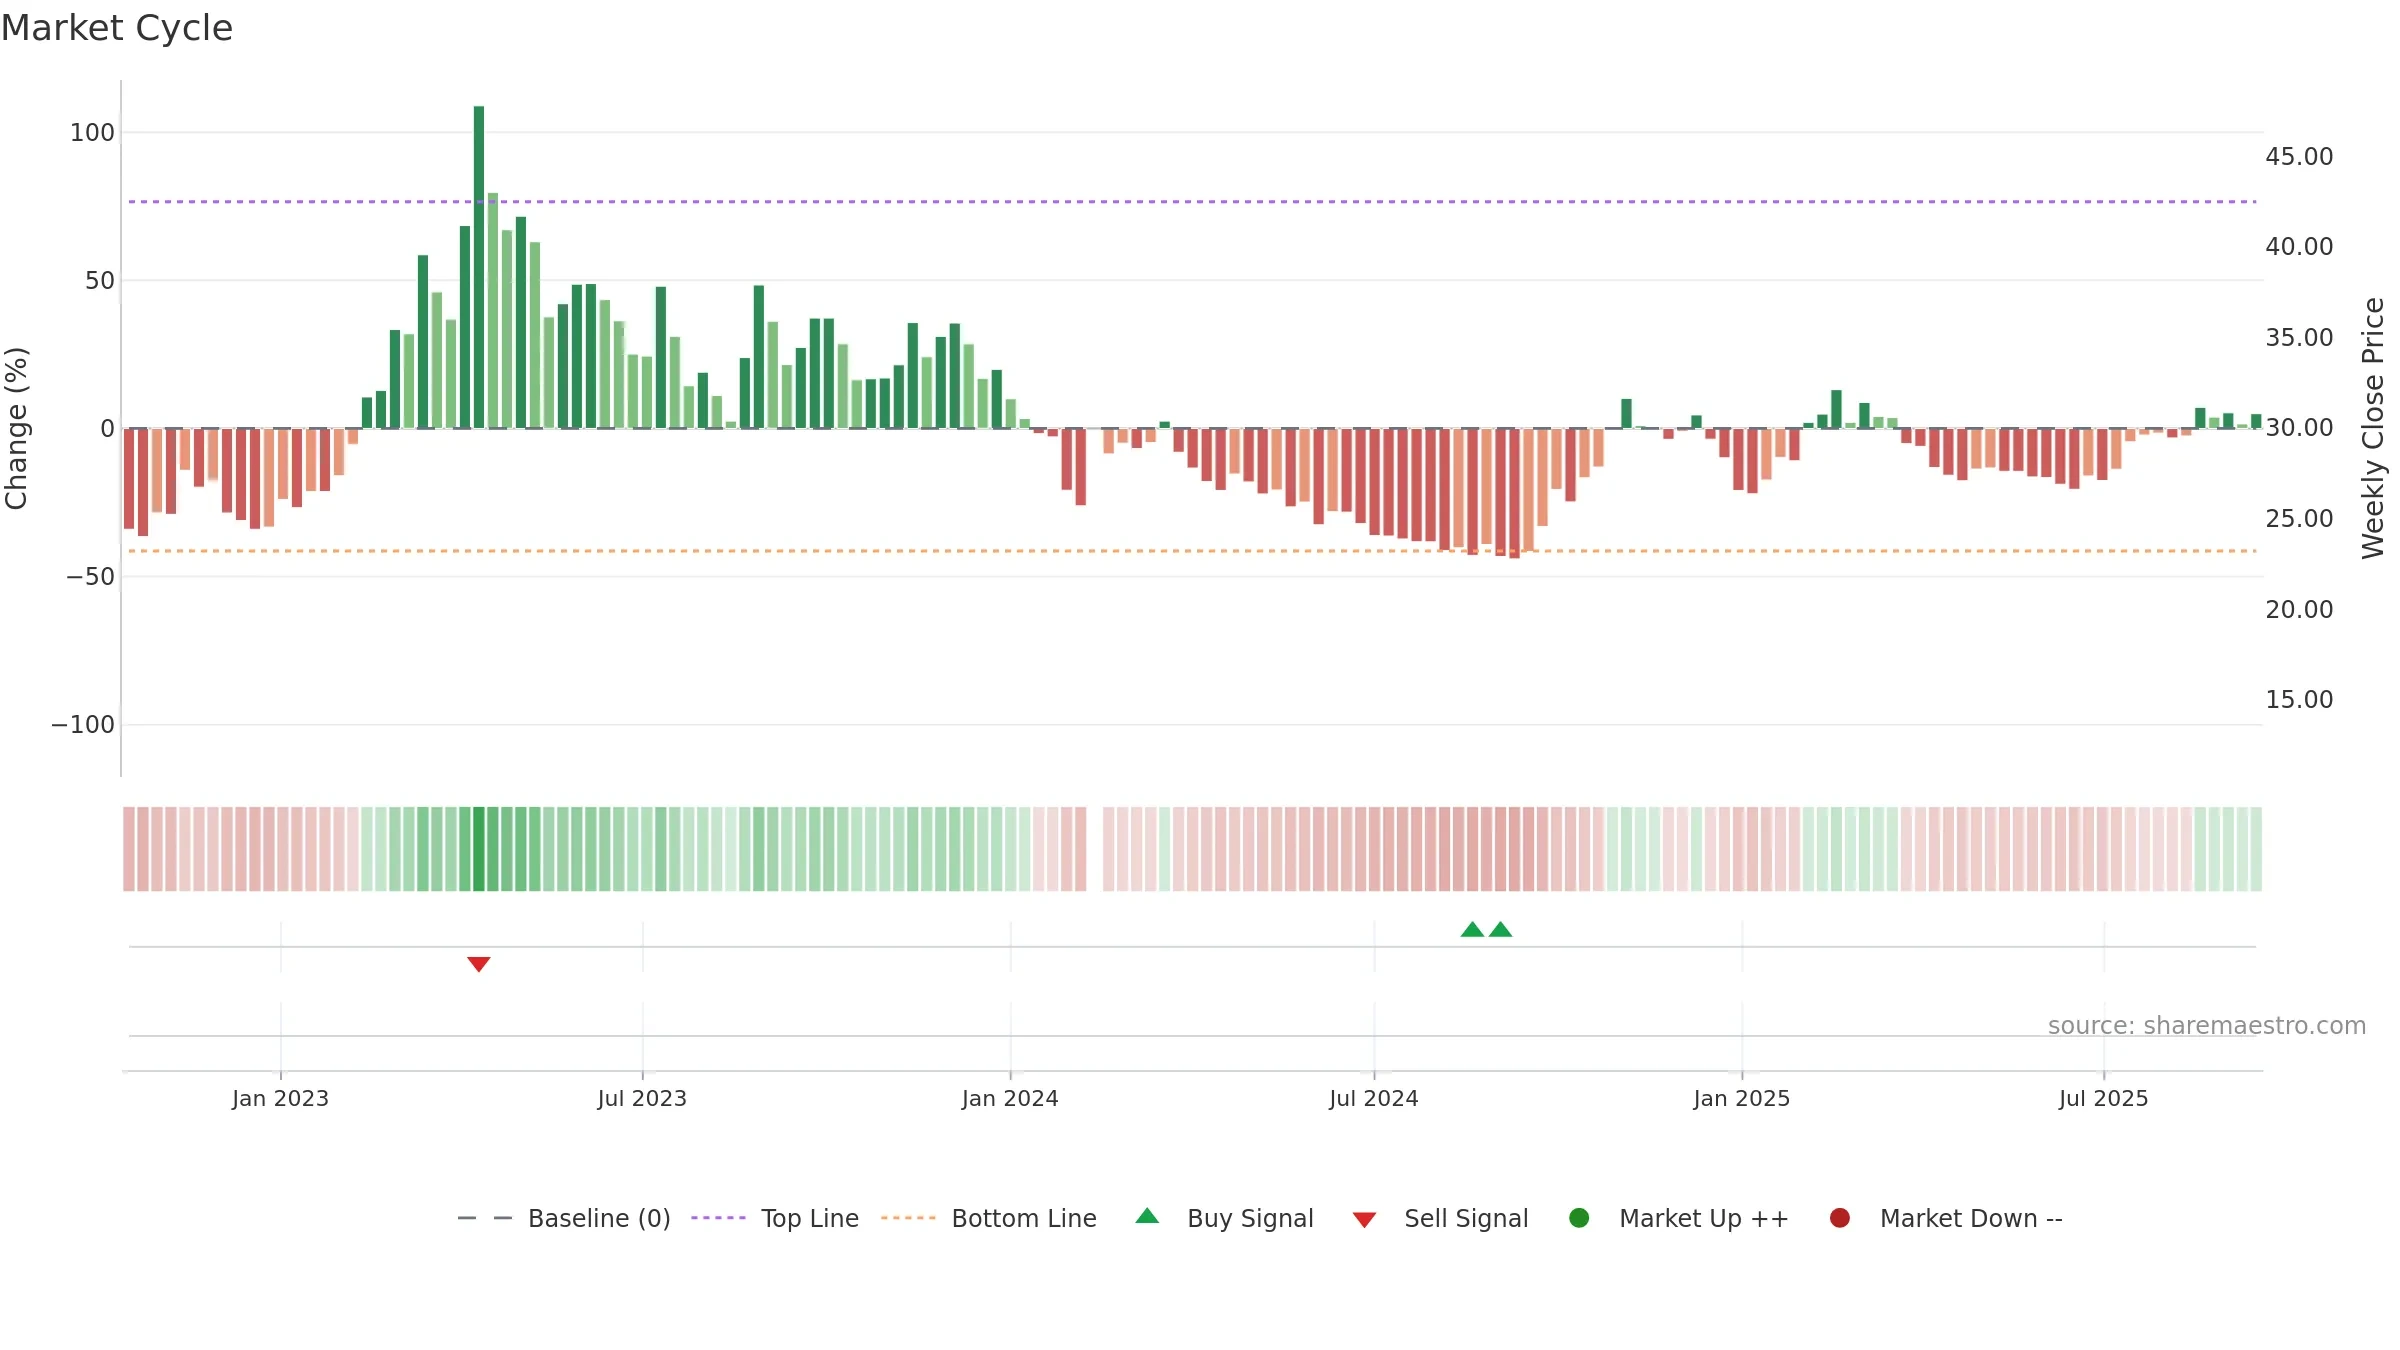The image size is (2400, 1350).
Task: Click the 45.00 price tick label
Action: tap(2299, 157)
